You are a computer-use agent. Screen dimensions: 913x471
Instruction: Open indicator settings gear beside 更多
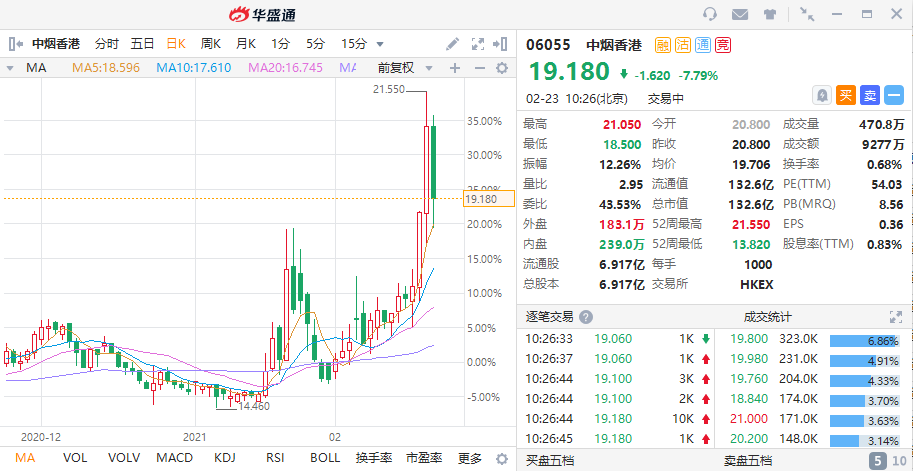click(x=501, y=458)
